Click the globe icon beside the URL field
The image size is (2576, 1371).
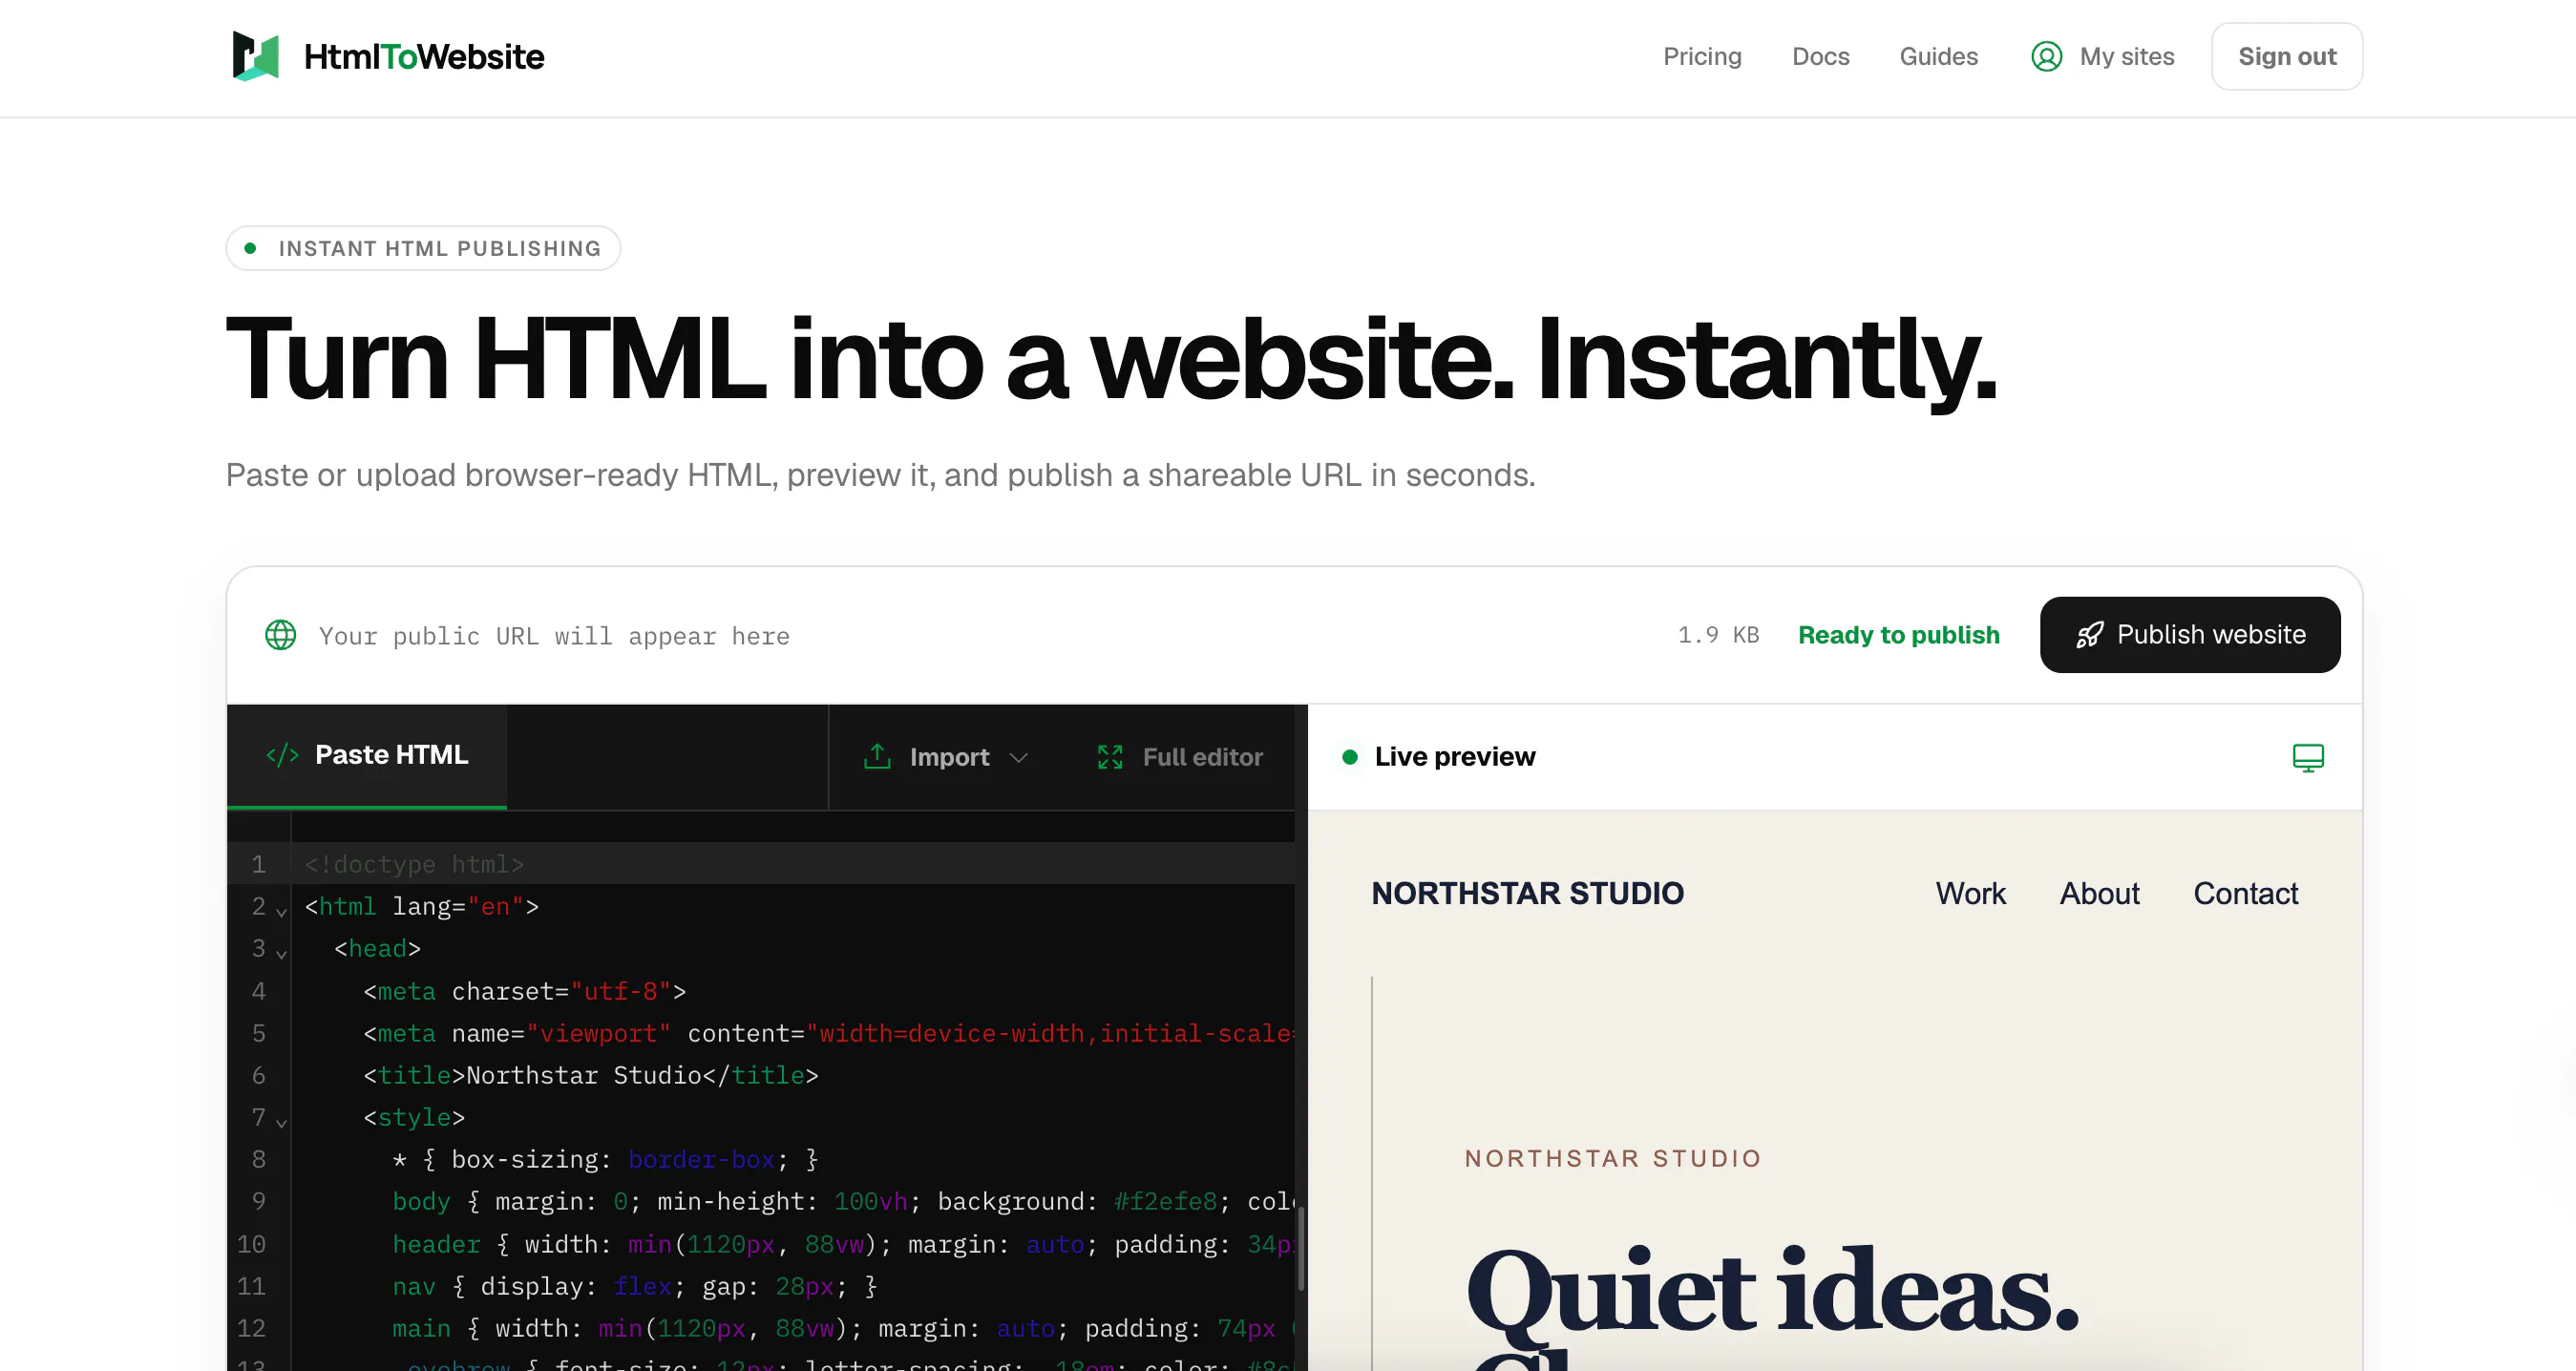click(280, 635)
